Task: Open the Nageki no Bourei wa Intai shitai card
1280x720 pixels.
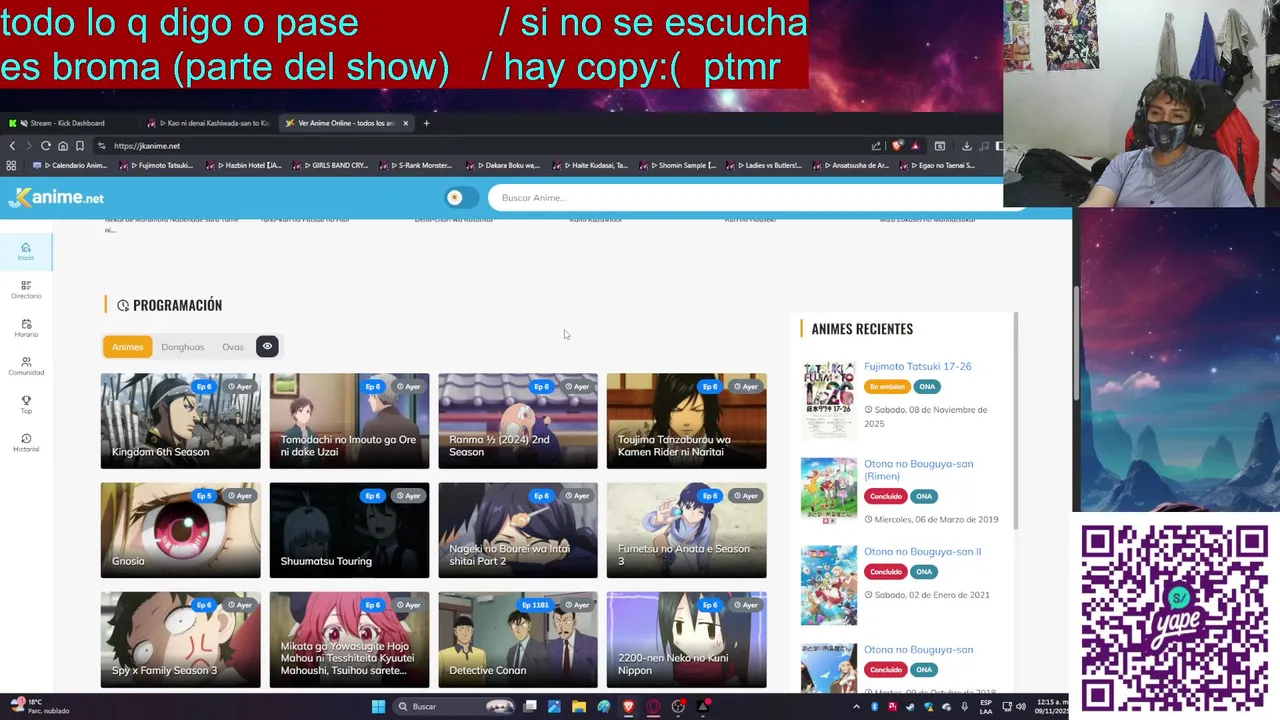Action: [518, 530]
